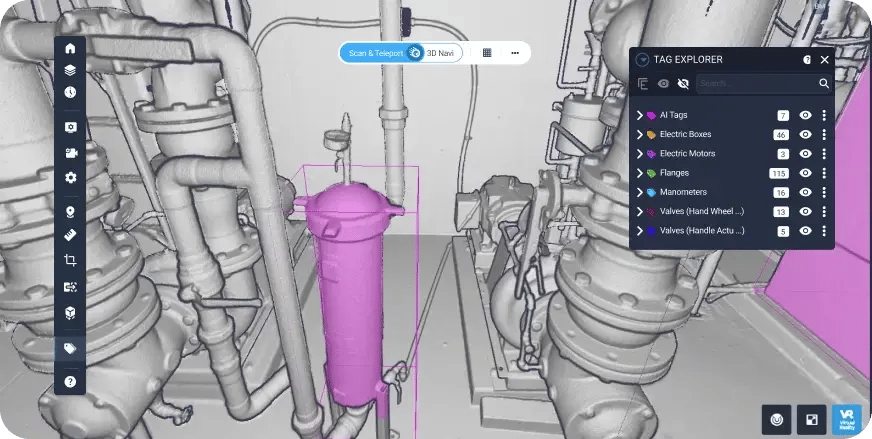Expand the AI Tags group
The width and height of the screenshot is (872, 439).
640,115
